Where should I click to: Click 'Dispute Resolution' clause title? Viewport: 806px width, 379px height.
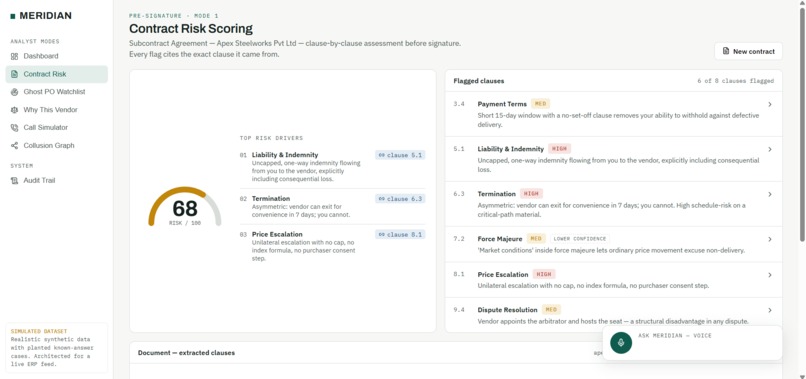click(x=507, y=310)
